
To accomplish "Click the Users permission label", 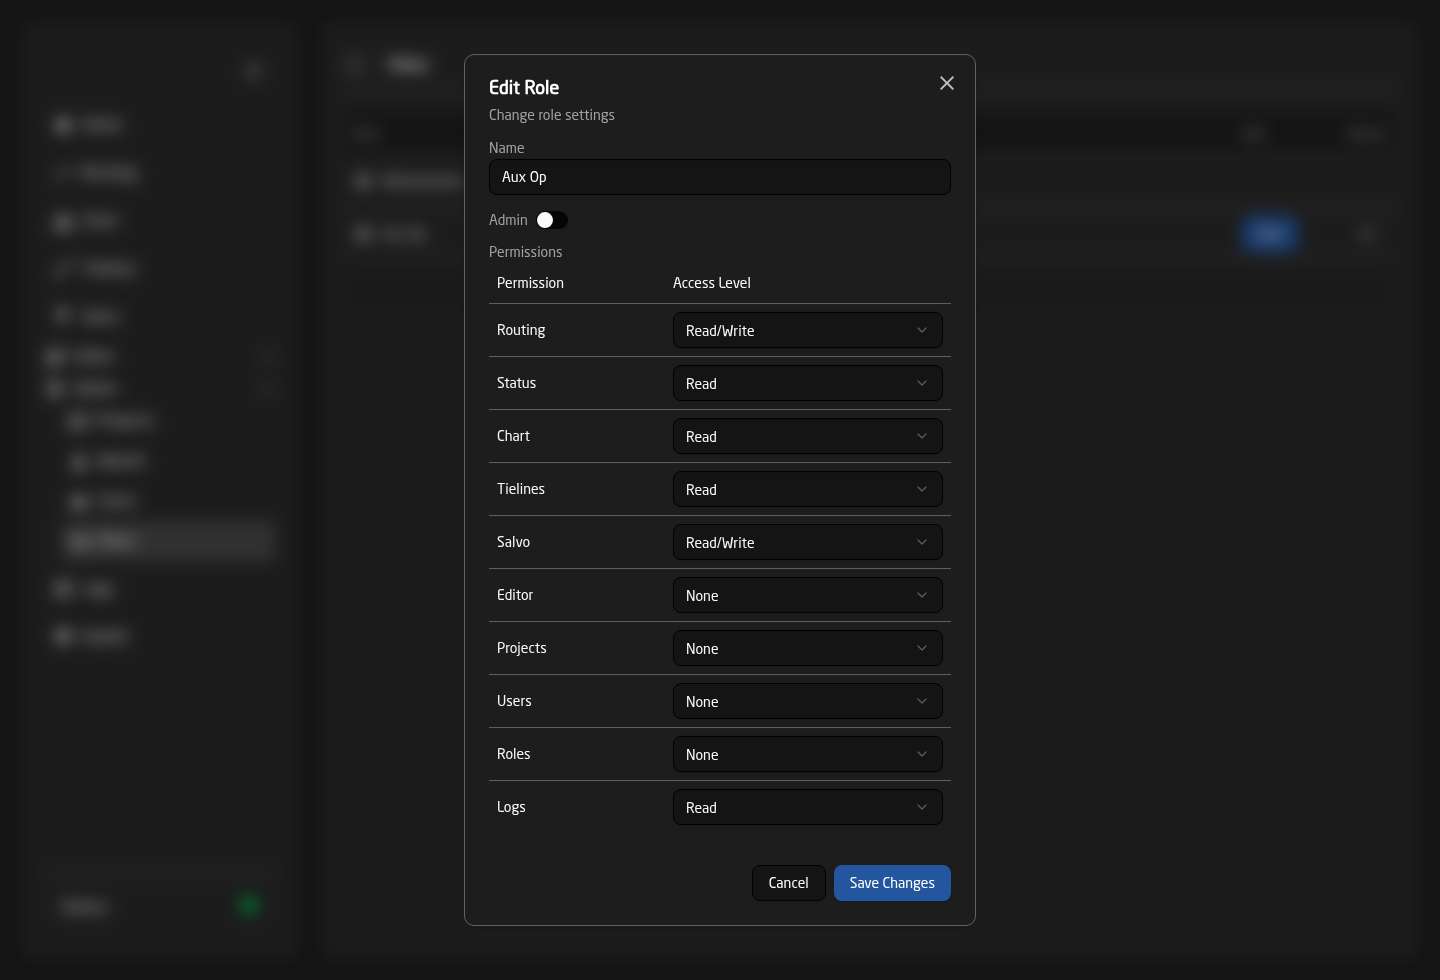I will [514, 701].
